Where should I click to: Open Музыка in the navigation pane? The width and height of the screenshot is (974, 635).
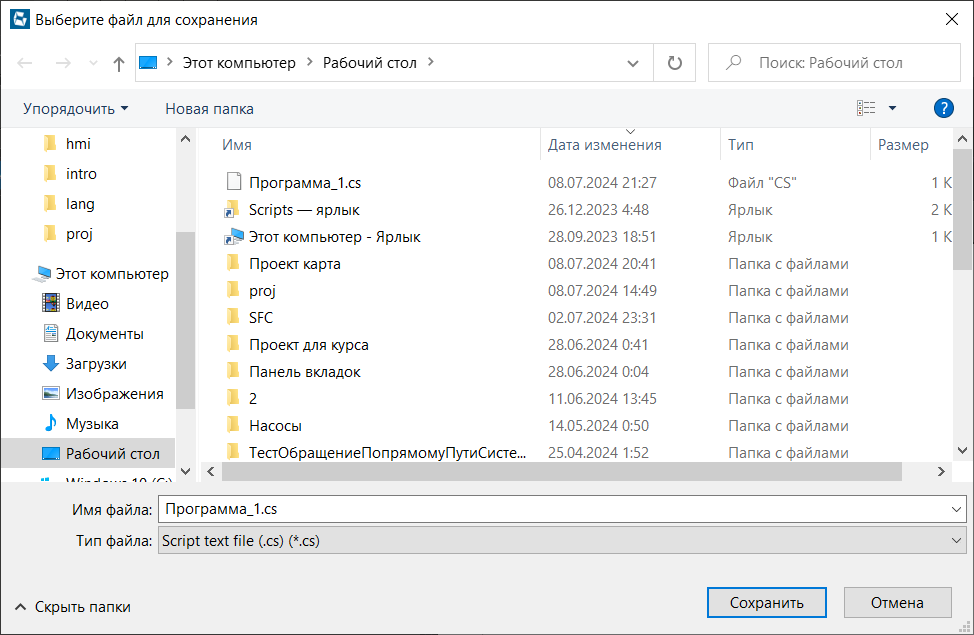(92, 424)
